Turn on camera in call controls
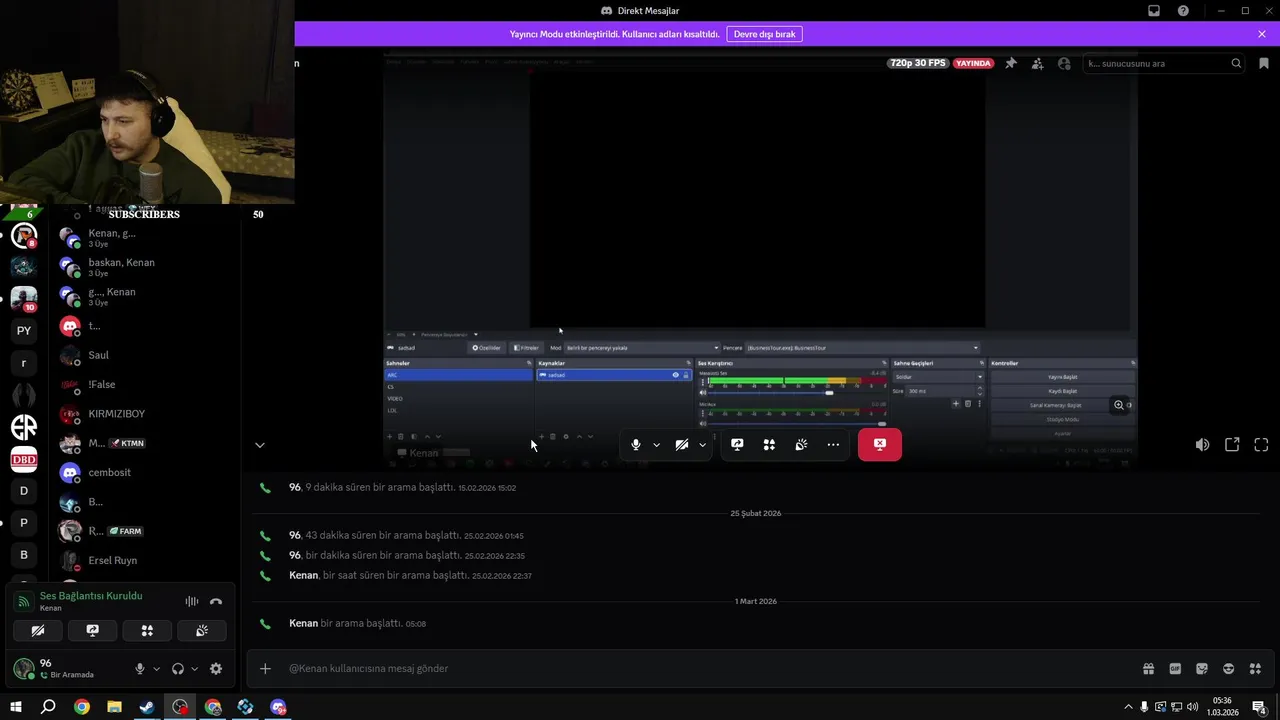This screenshot has width=1280, height=720. [682, 445]
